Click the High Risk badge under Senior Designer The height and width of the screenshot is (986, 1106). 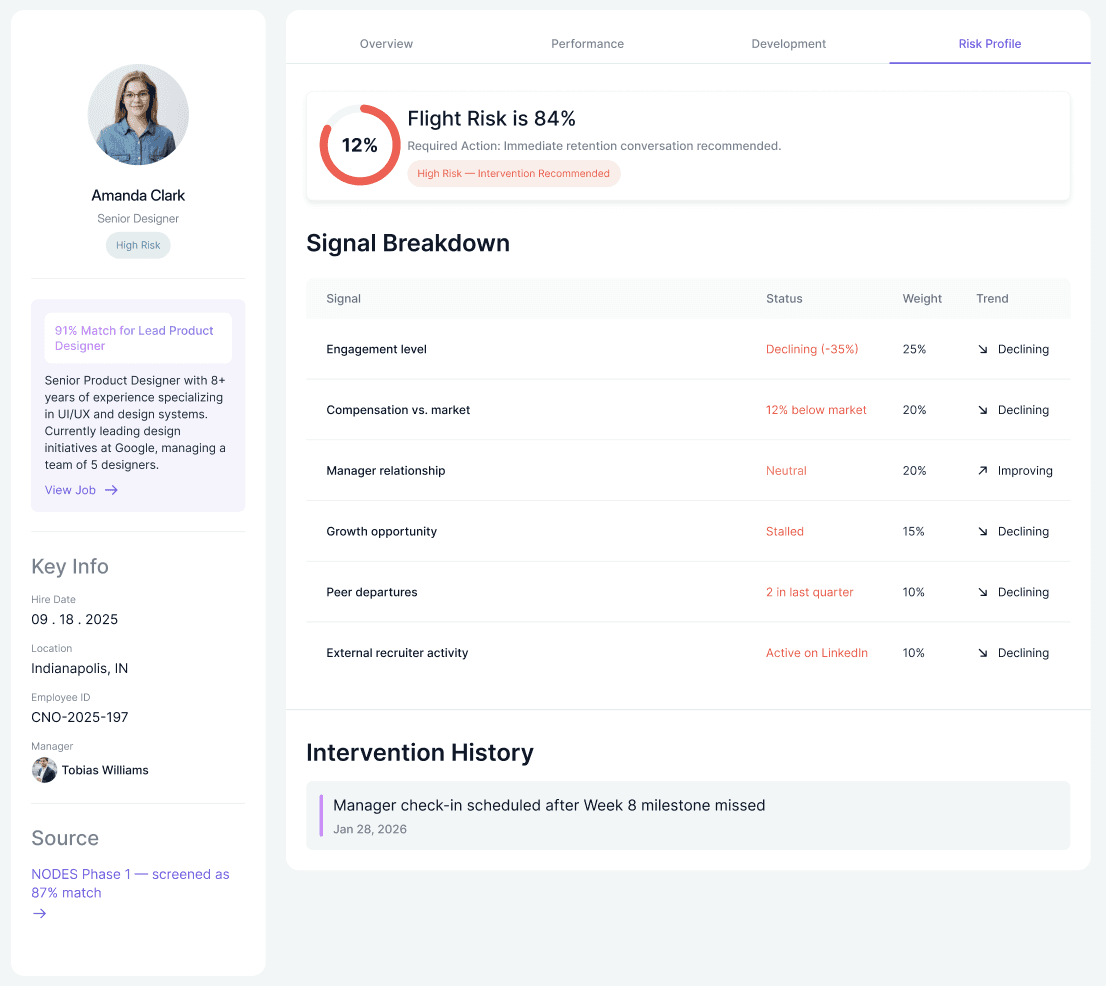(138, 245)
